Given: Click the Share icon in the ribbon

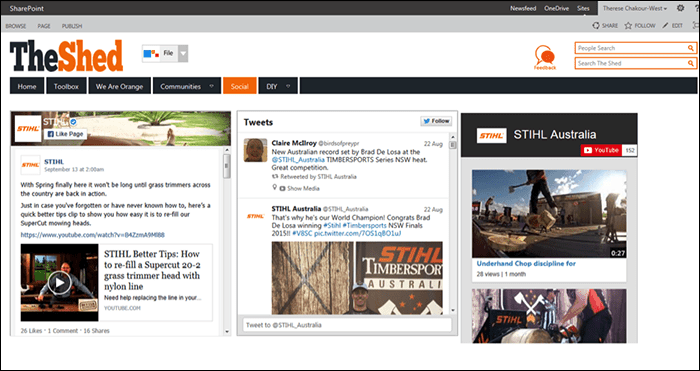Looking at the screenshot, I should pyautogui.click(x=596, y=26).
